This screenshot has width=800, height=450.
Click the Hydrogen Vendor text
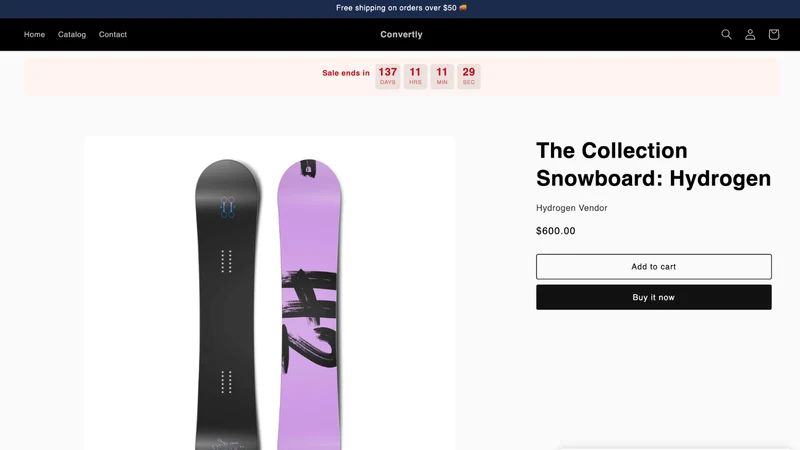point(571,208)
